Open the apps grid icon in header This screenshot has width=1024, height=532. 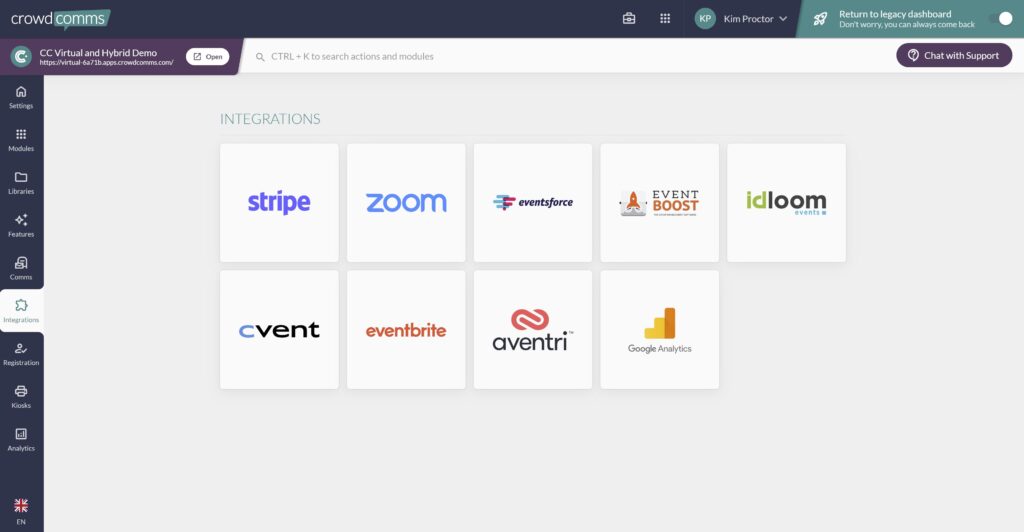point(665,18)
